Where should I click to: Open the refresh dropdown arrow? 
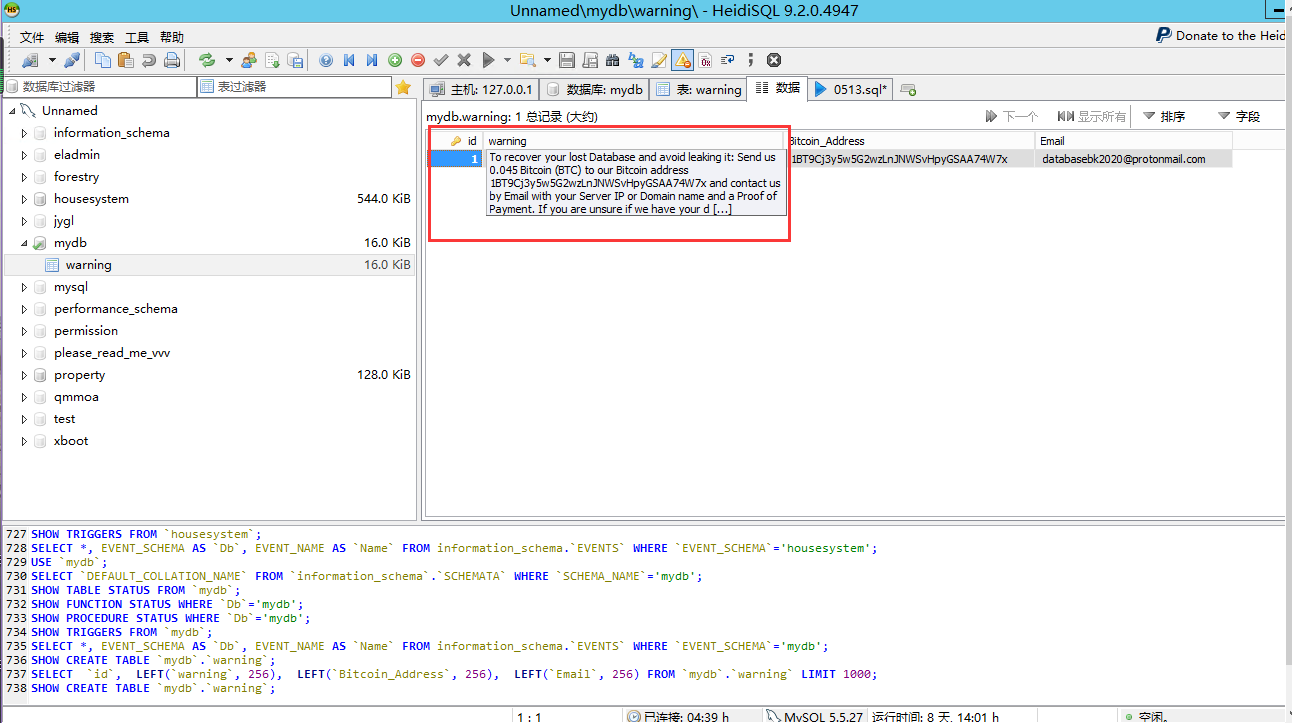[229, 60]
